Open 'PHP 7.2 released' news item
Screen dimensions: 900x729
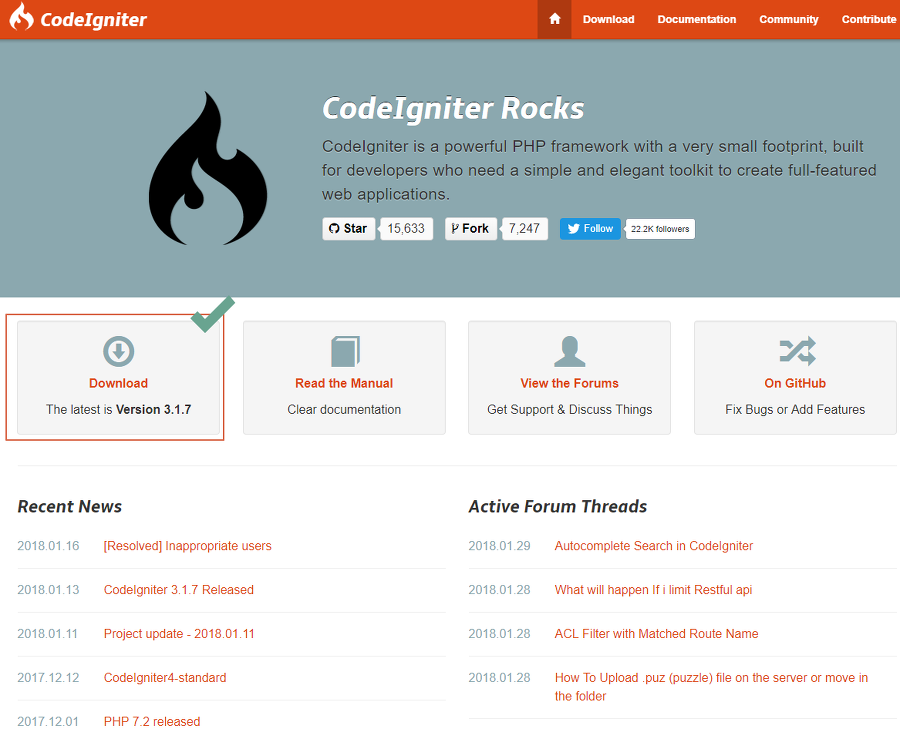point(152,722)
